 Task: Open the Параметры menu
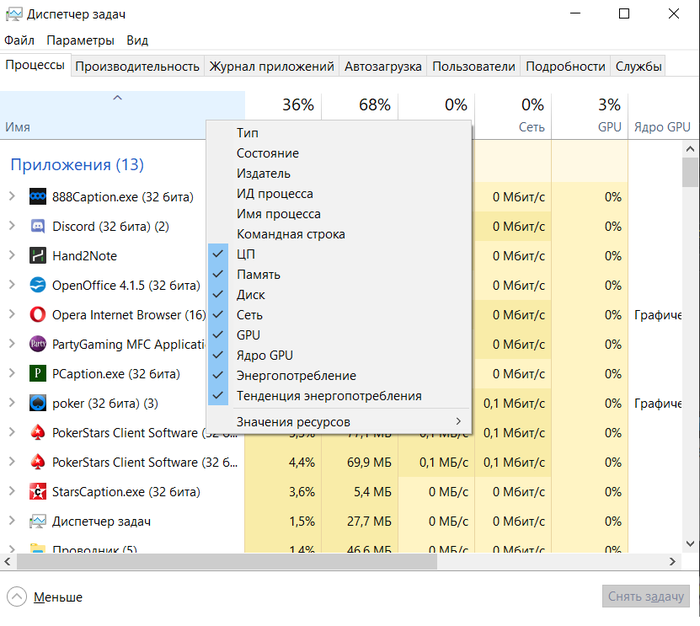tap(80, 40)
